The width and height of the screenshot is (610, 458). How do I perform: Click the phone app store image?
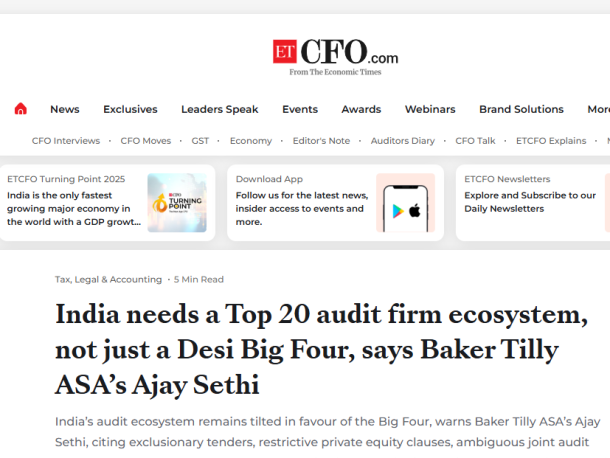[x=405, y=203]
